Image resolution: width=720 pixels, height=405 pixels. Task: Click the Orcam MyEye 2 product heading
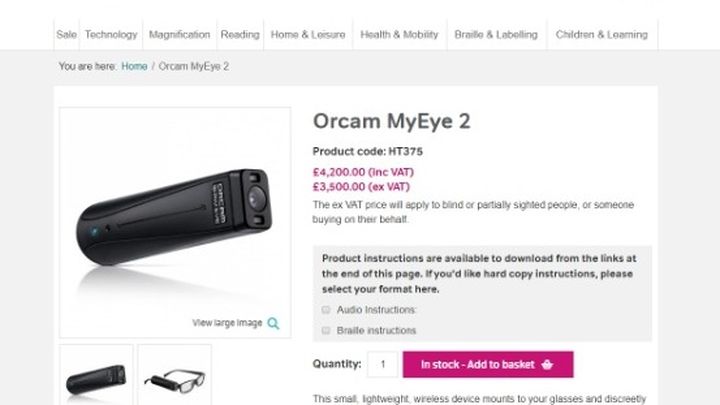coord(391,122)
